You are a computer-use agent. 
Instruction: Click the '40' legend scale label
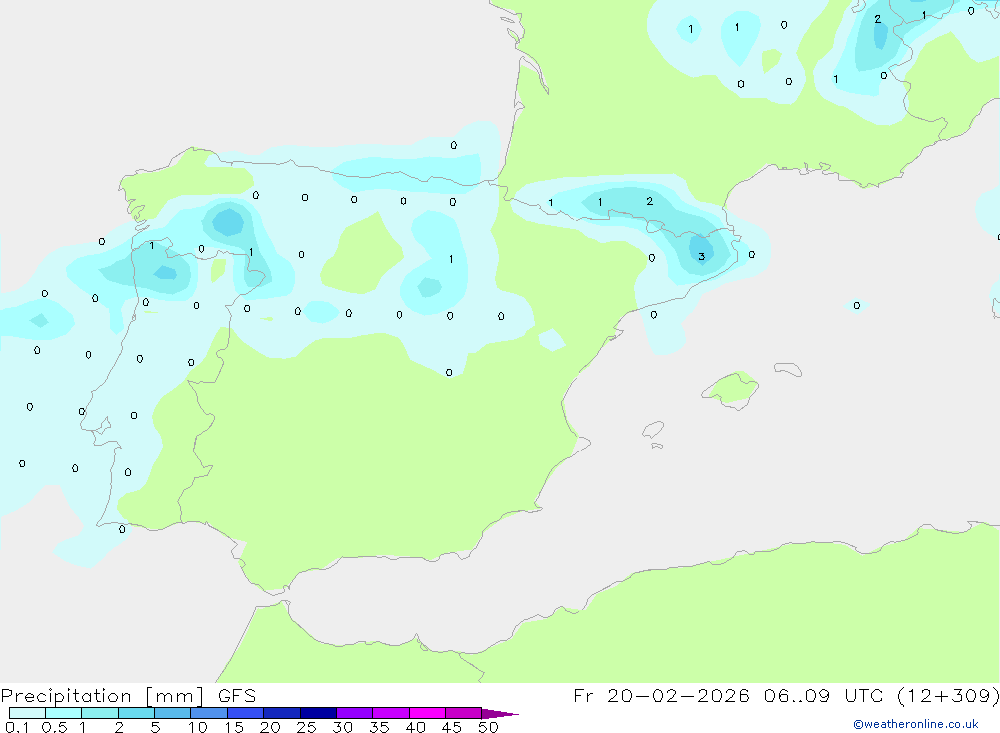[x=415, y=727]
